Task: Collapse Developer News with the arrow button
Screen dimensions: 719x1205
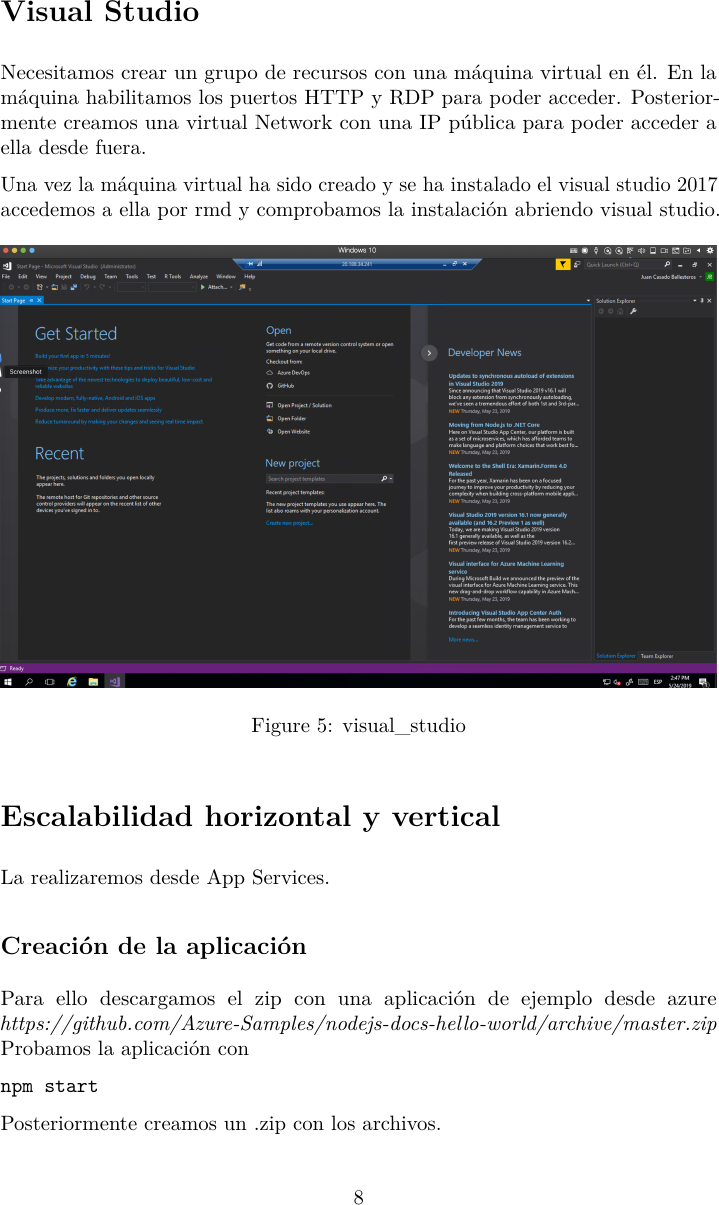Action: pyautogui.click(x=428, y=352)
